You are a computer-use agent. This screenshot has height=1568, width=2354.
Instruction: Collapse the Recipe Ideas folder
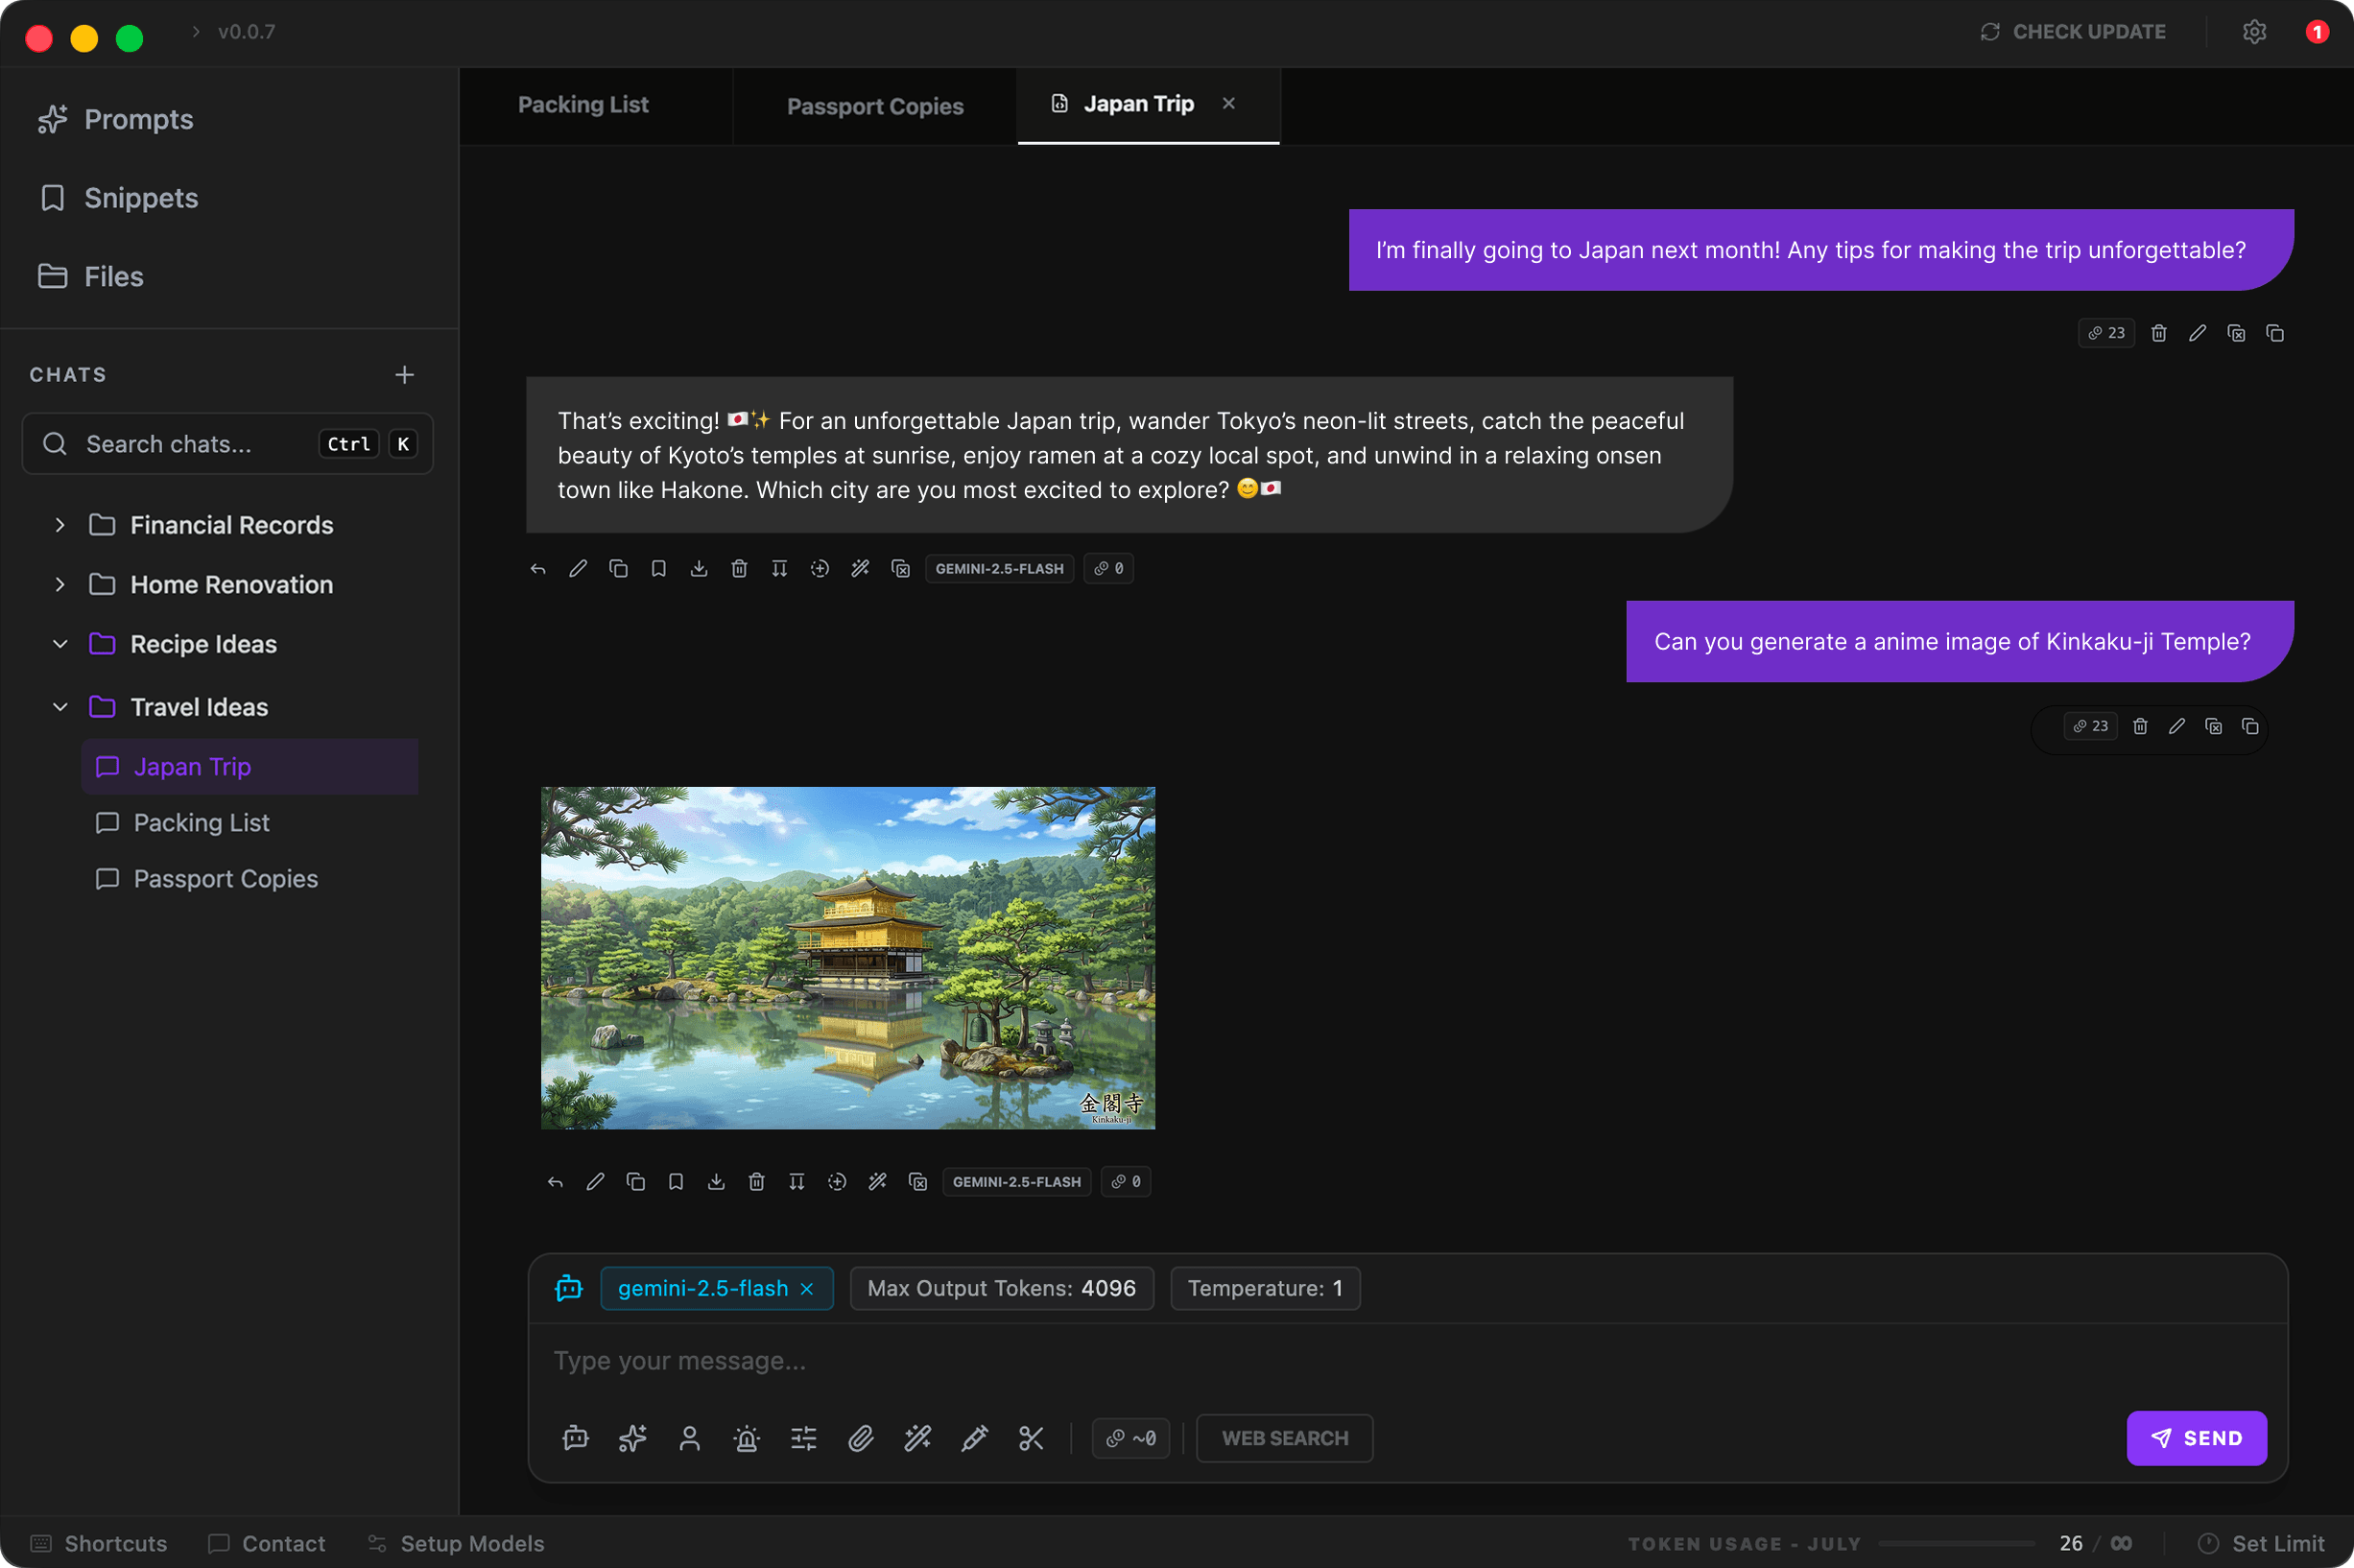60,644
